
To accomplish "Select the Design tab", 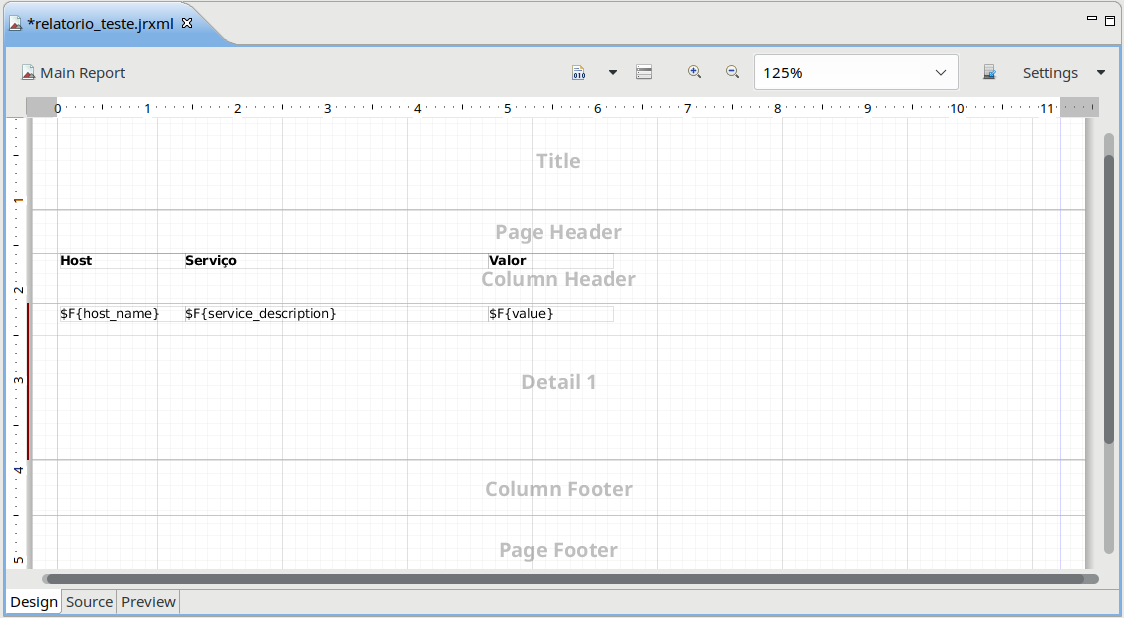I will point(34,602).
